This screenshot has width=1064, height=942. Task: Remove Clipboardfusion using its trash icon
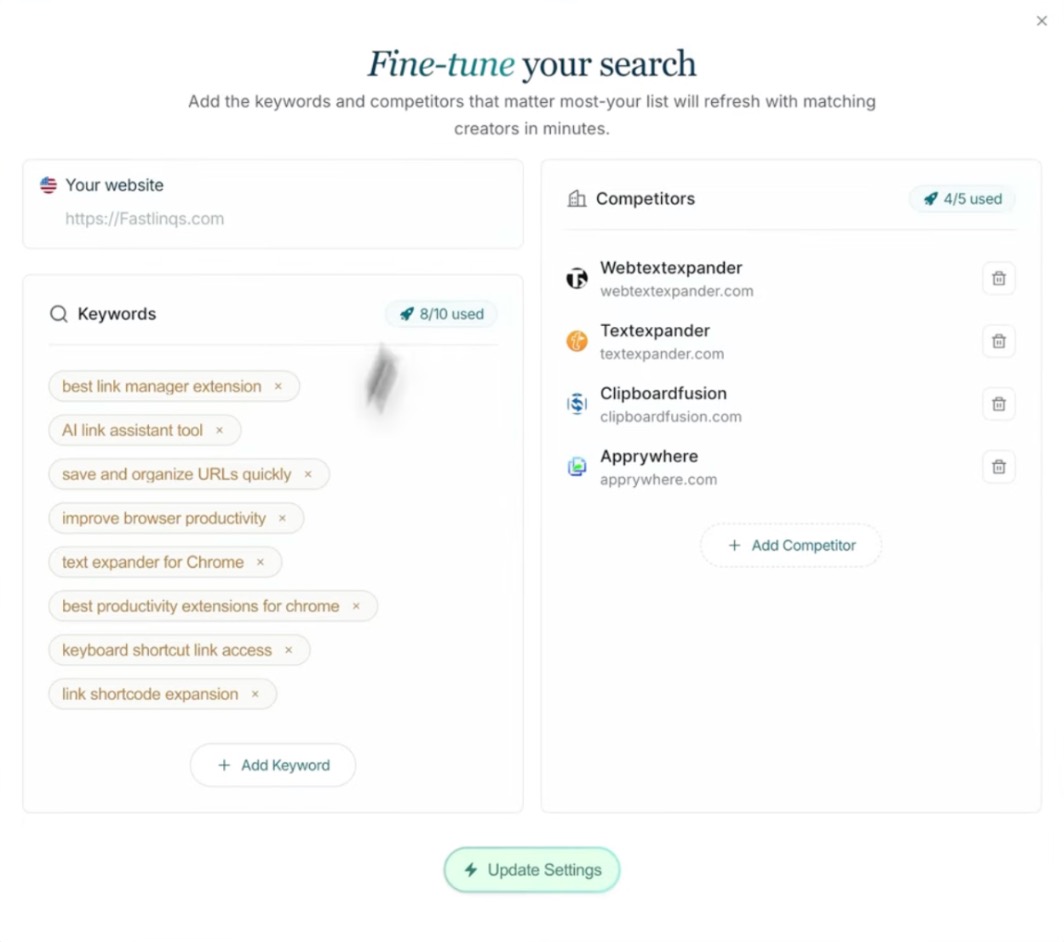[998, 404]
